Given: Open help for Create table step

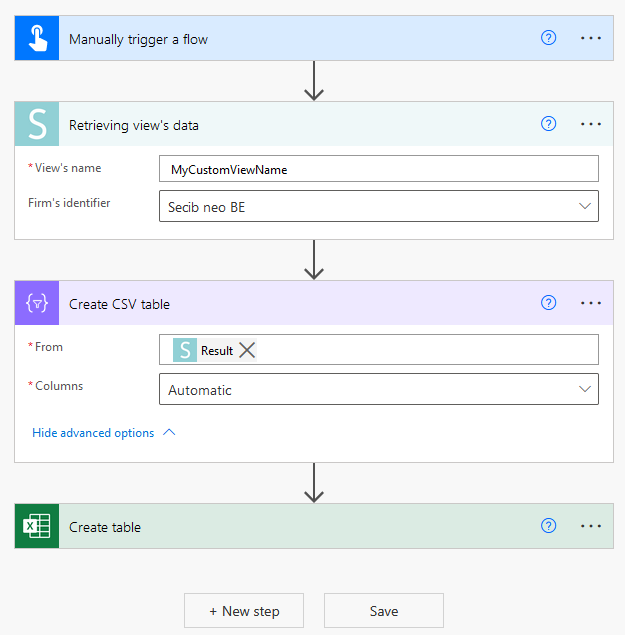Looking at the screenshot, I should 548,526.
